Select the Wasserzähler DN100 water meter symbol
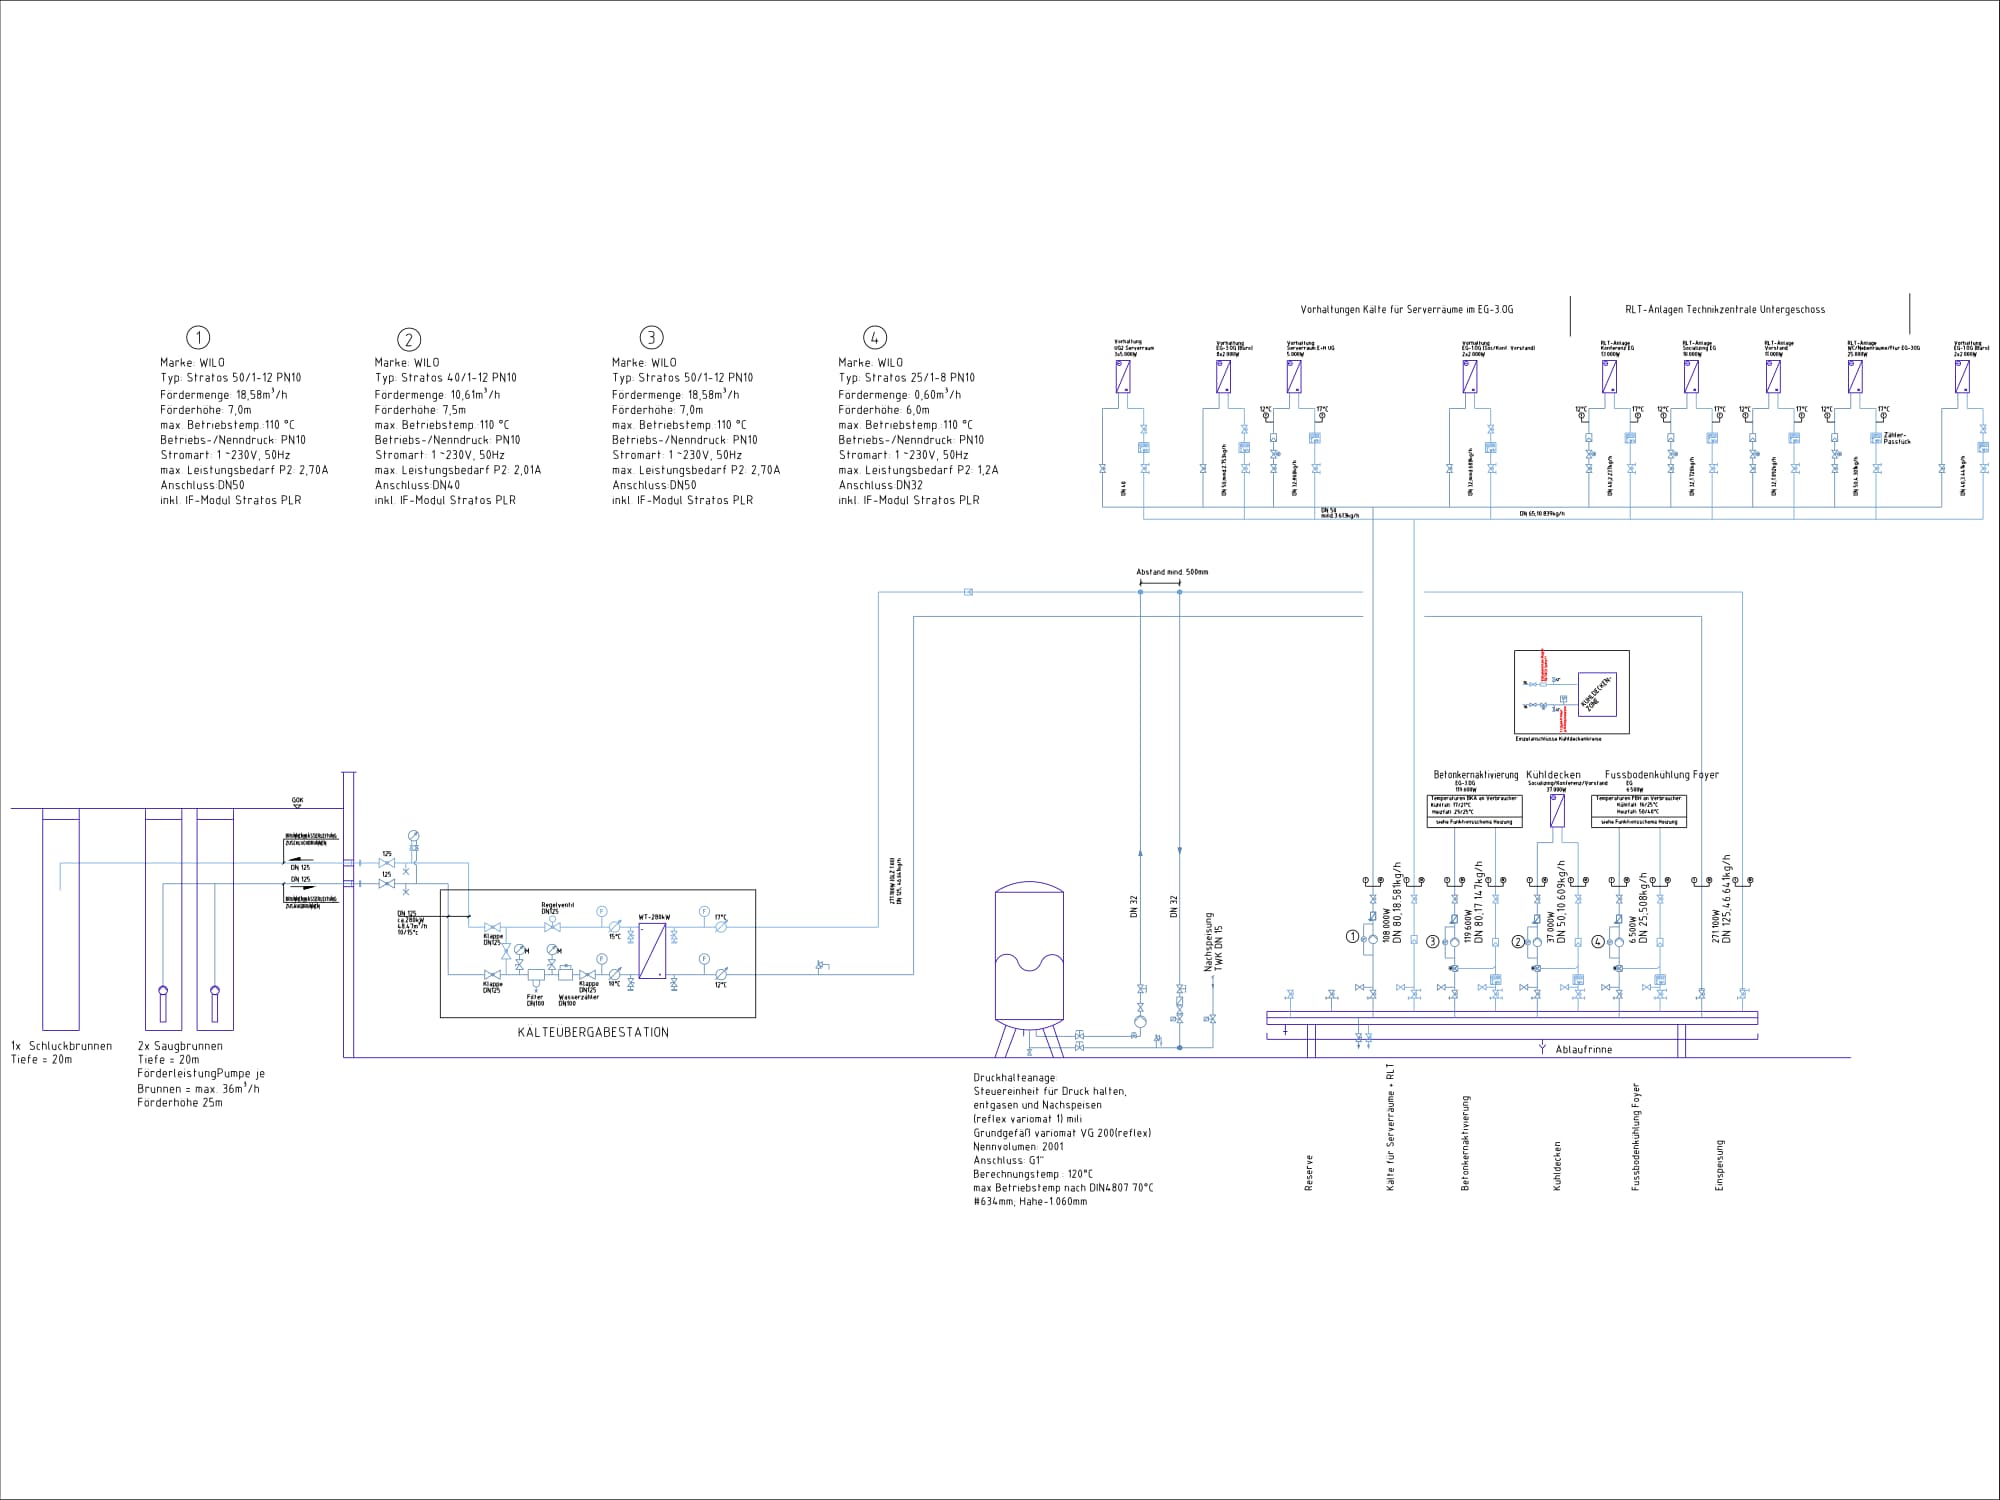The width and height of the screenshot is (2000, 1500). pyautogui.click(x=565, y=972)
